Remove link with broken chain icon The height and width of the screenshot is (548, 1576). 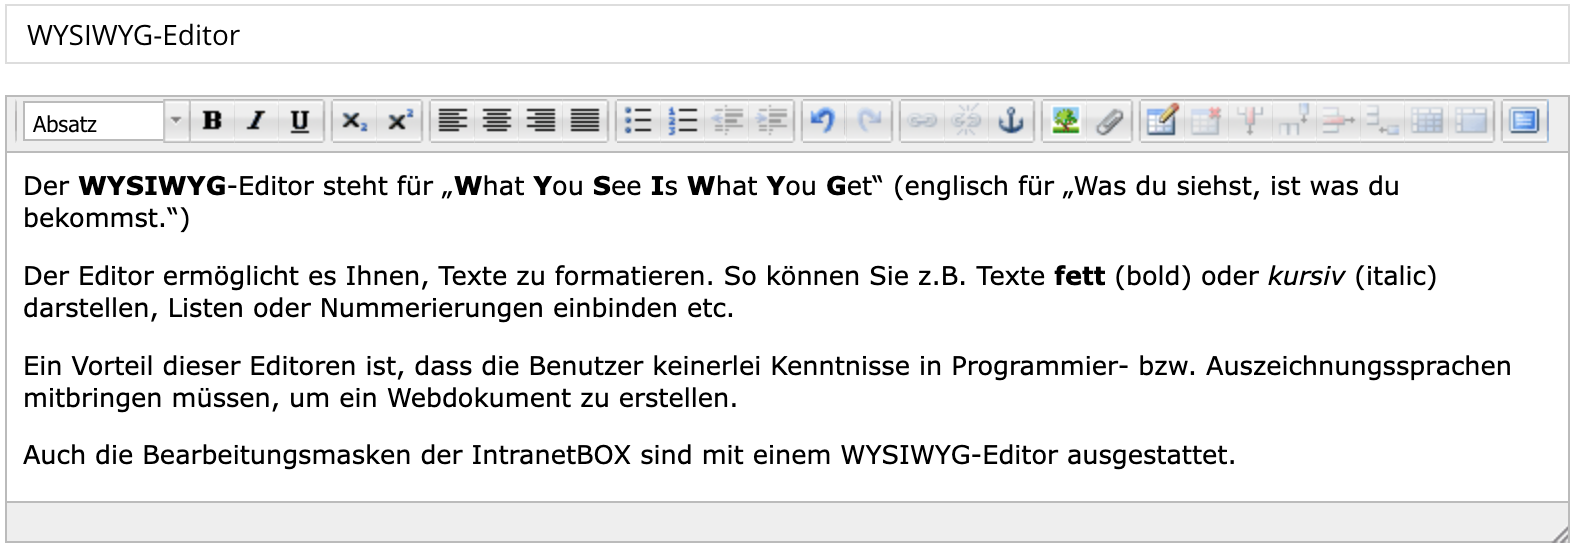point(966,121)
